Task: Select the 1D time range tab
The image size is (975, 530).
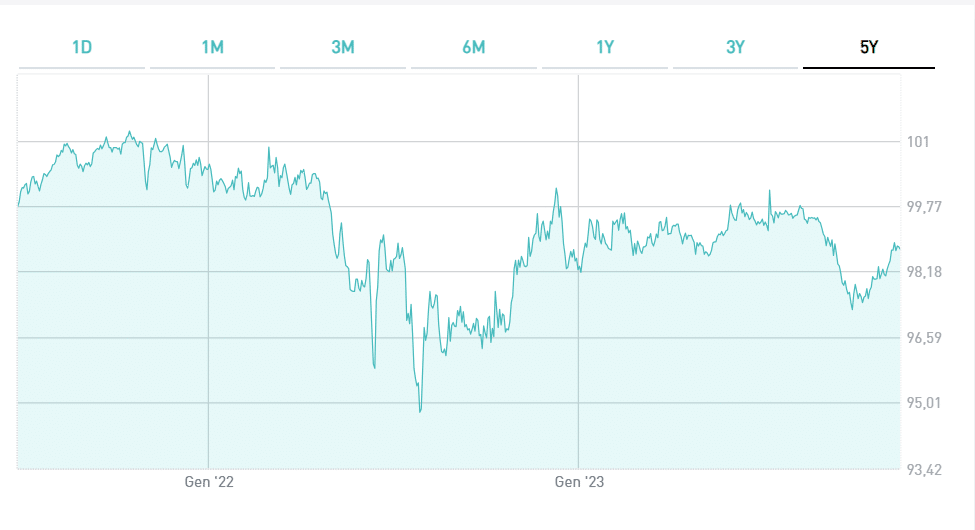Action: 82,47
